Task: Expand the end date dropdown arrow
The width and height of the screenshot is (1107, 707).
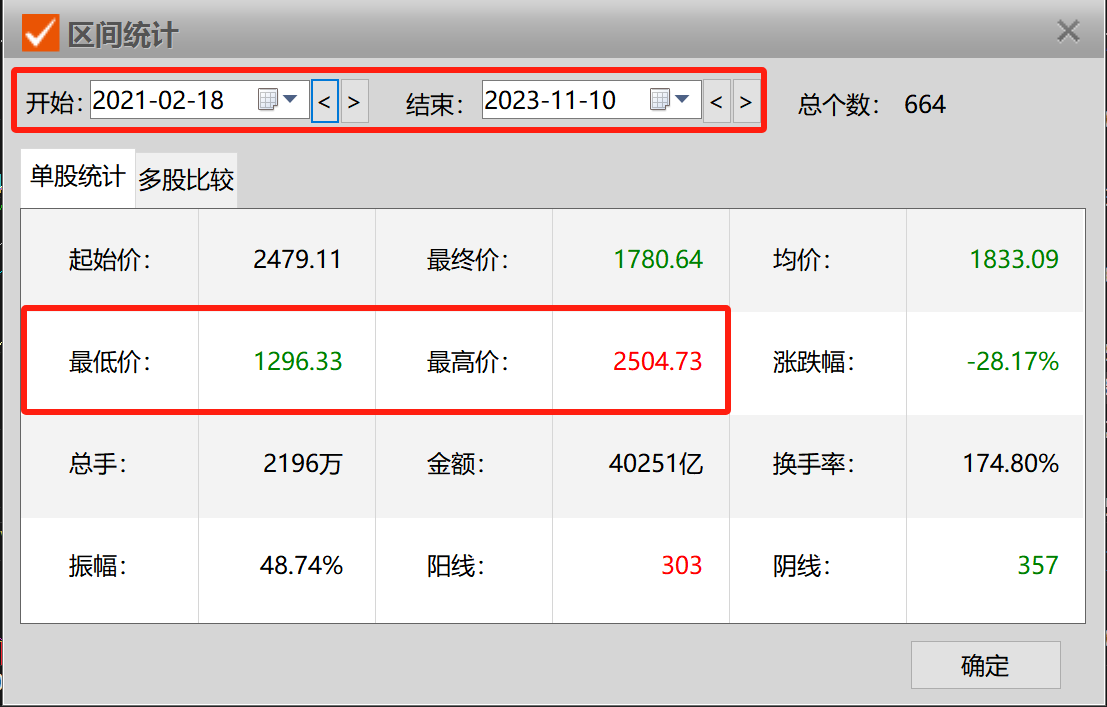Action: pos(682,99)
